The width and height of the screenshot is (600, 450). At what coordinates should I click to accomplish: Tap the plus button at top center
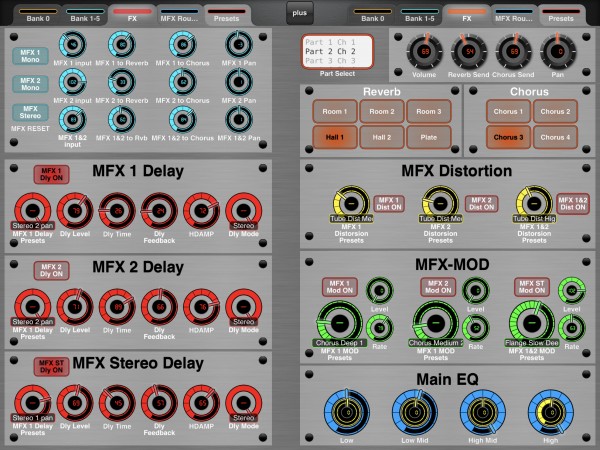pyautogui.click(x=300, y=13)
